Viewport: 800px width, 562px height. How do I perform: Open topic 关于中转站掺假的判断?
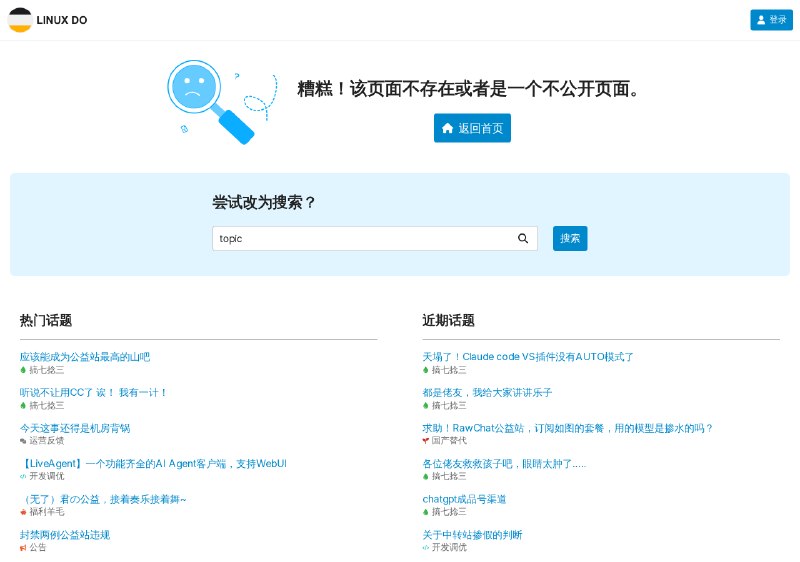(472, 535)
